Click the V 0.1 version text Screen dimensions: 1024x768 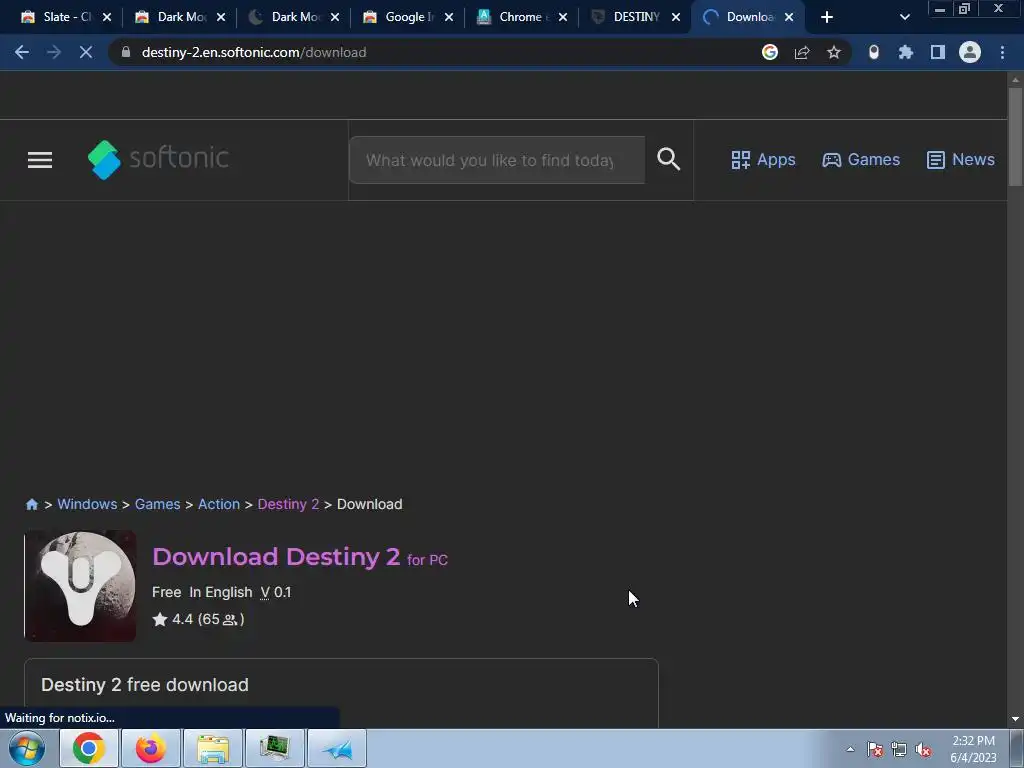pos(276,592)
